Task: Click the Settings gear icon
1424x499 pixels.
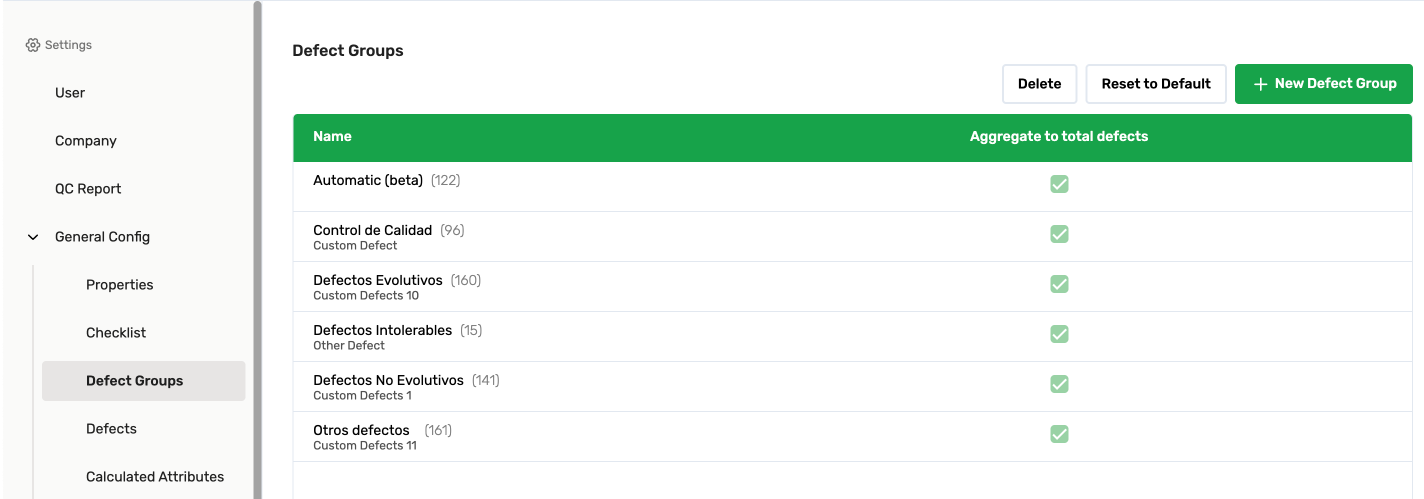Action: [x=33, y=45]
